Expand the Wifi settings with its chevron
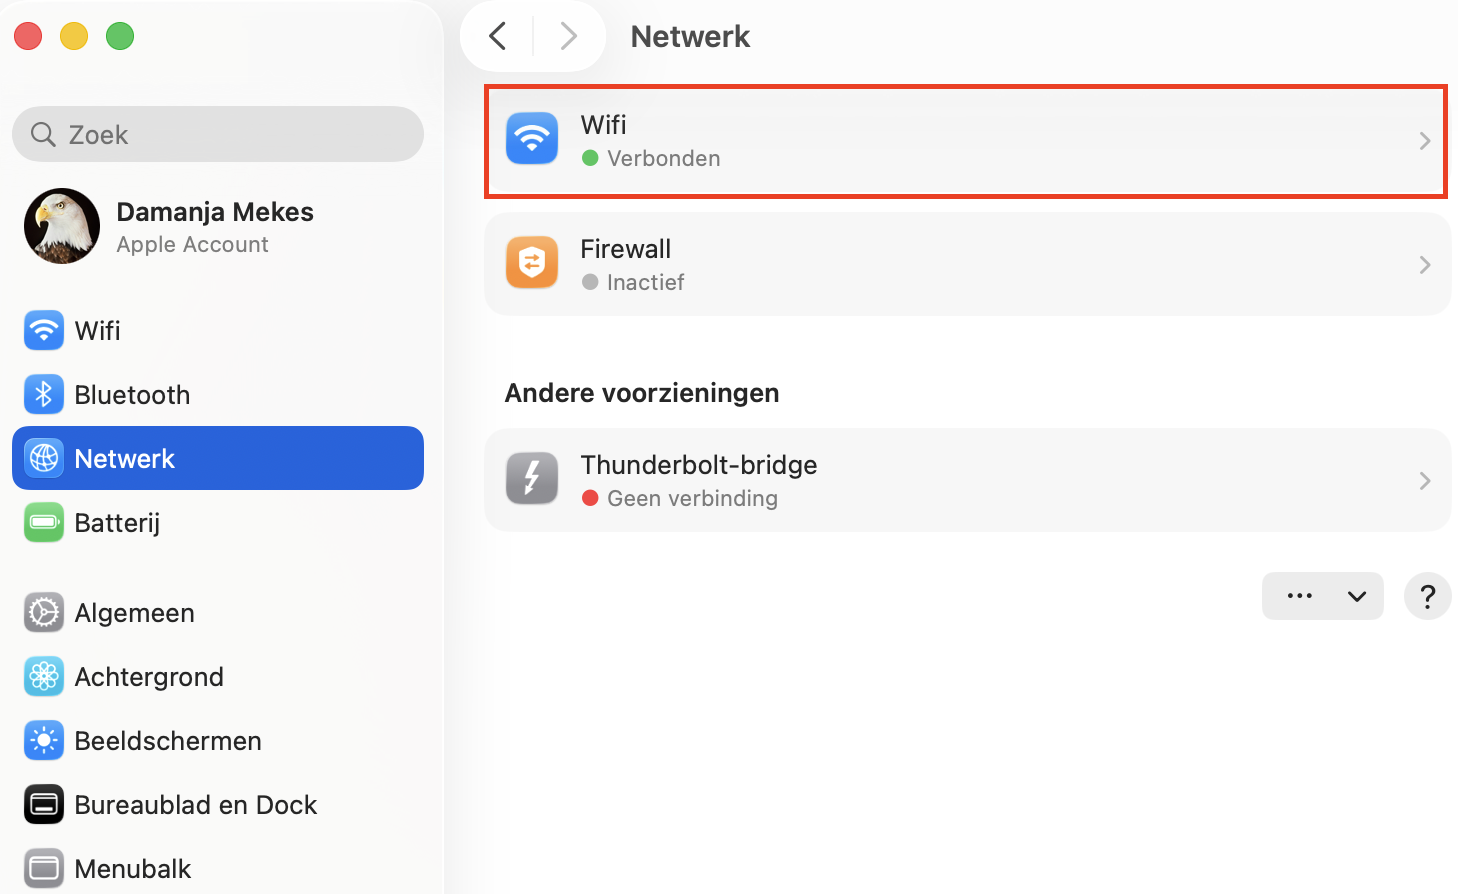Image resolution: width=1458 pixels, height=894 pixels. pos(1424,141)
